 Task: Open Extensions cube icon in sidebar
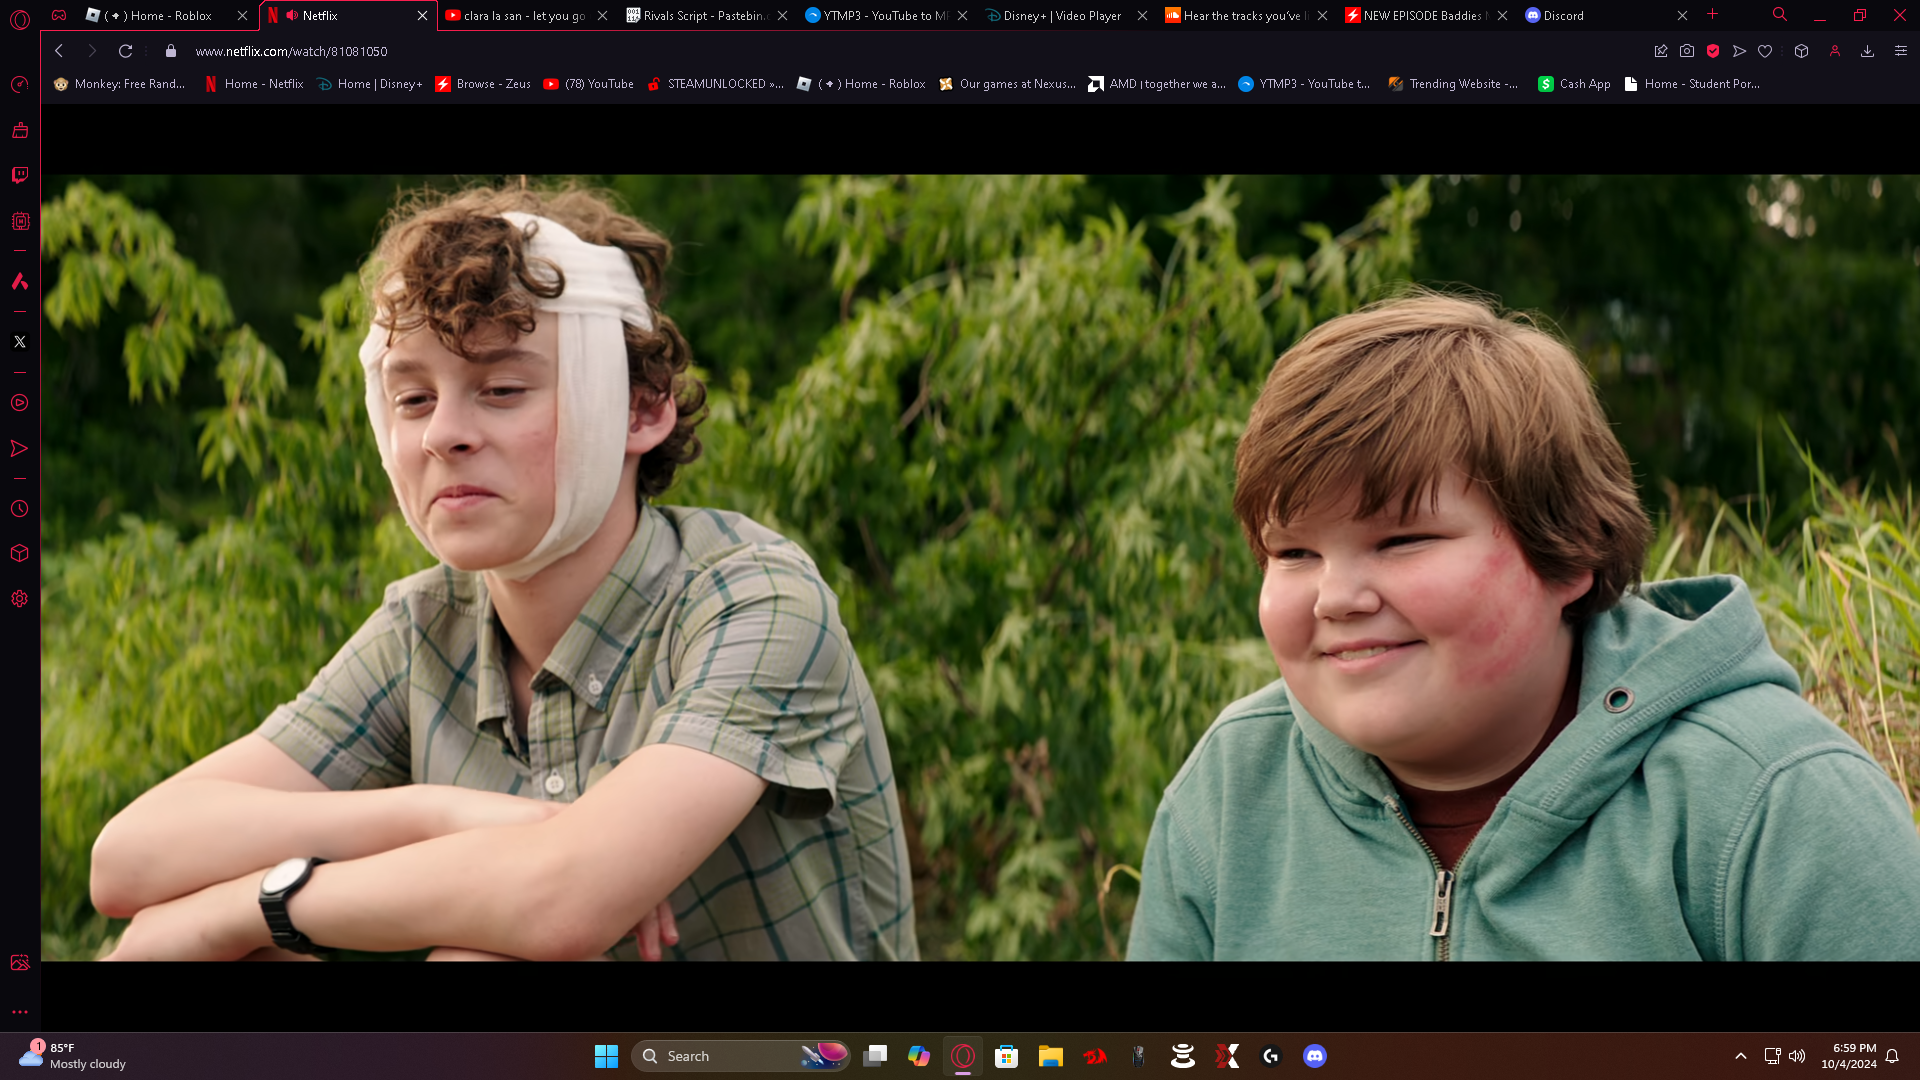click(x=20, y=554)
